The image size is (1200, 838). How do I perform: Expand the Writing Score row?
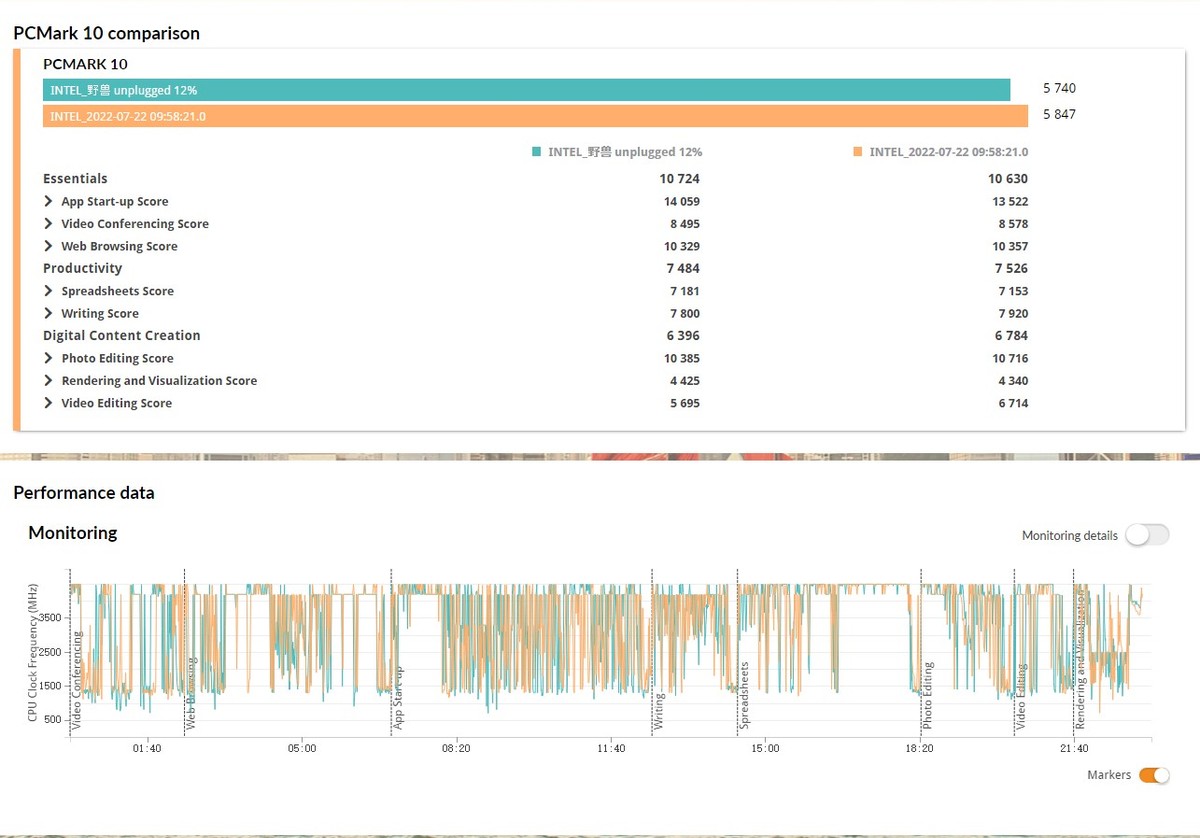click(48, 313)
